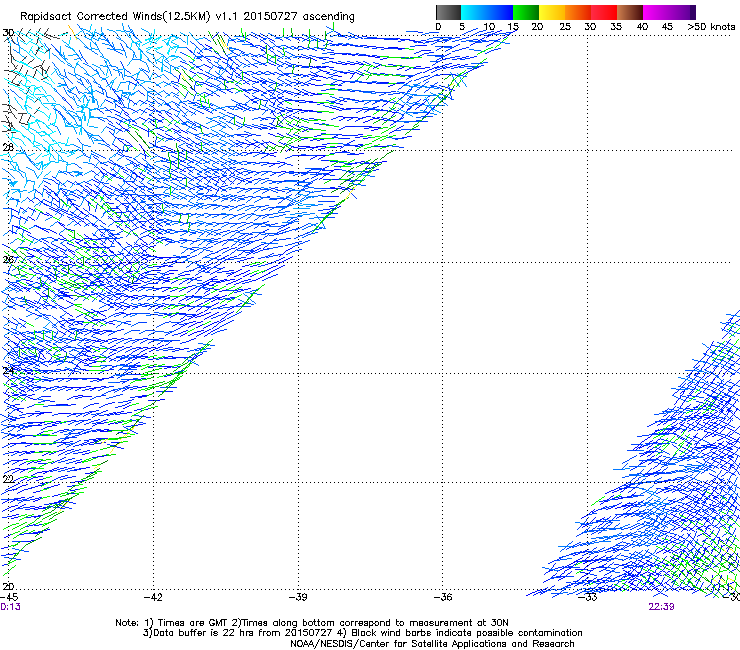740x650 pixels.
Task: Click the longitude label '-45'
Action: [x=9, y=597]
